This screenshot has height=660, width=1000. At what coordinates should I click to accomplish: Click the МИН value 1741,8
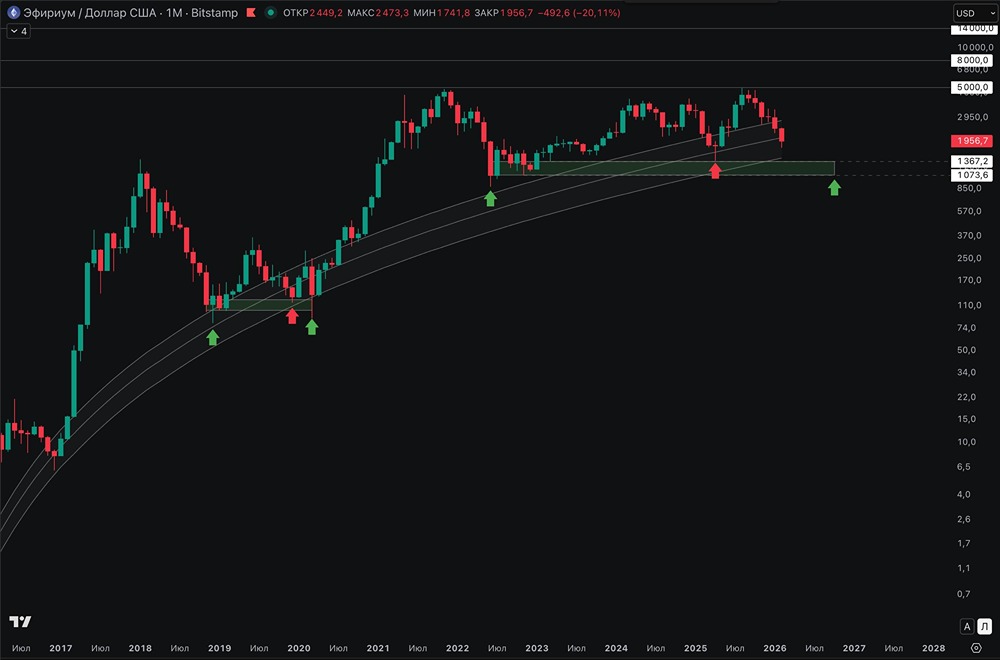(453, 13)
